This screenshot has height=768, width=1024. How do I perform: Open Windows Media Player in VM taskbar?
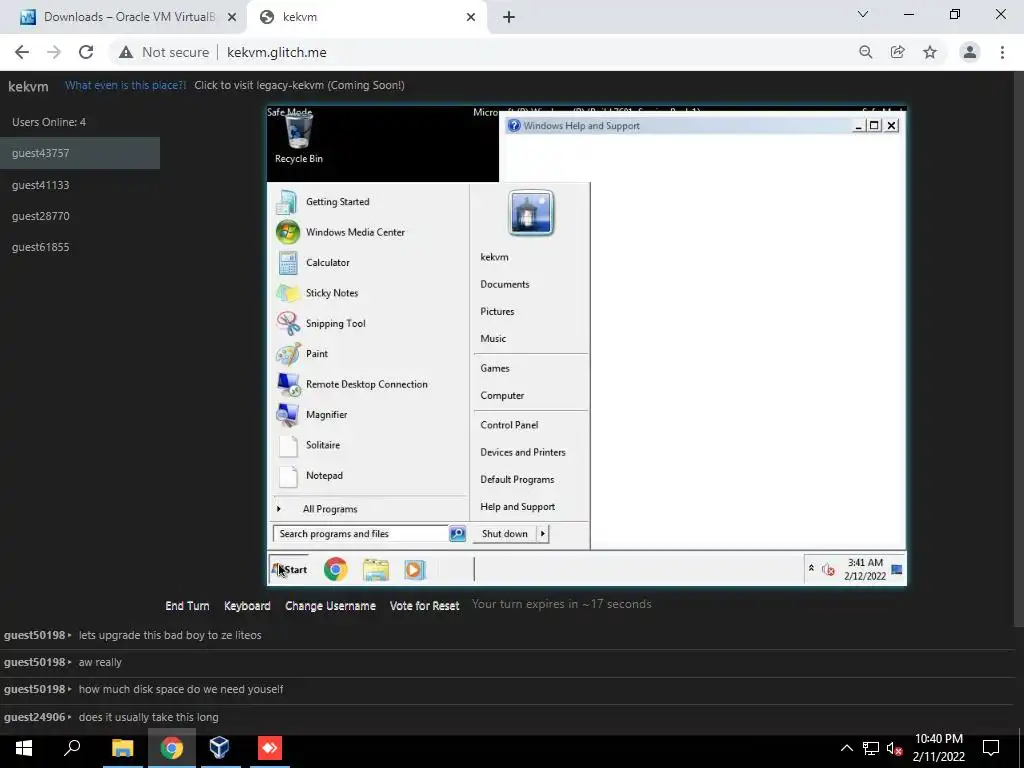point(414,569)
